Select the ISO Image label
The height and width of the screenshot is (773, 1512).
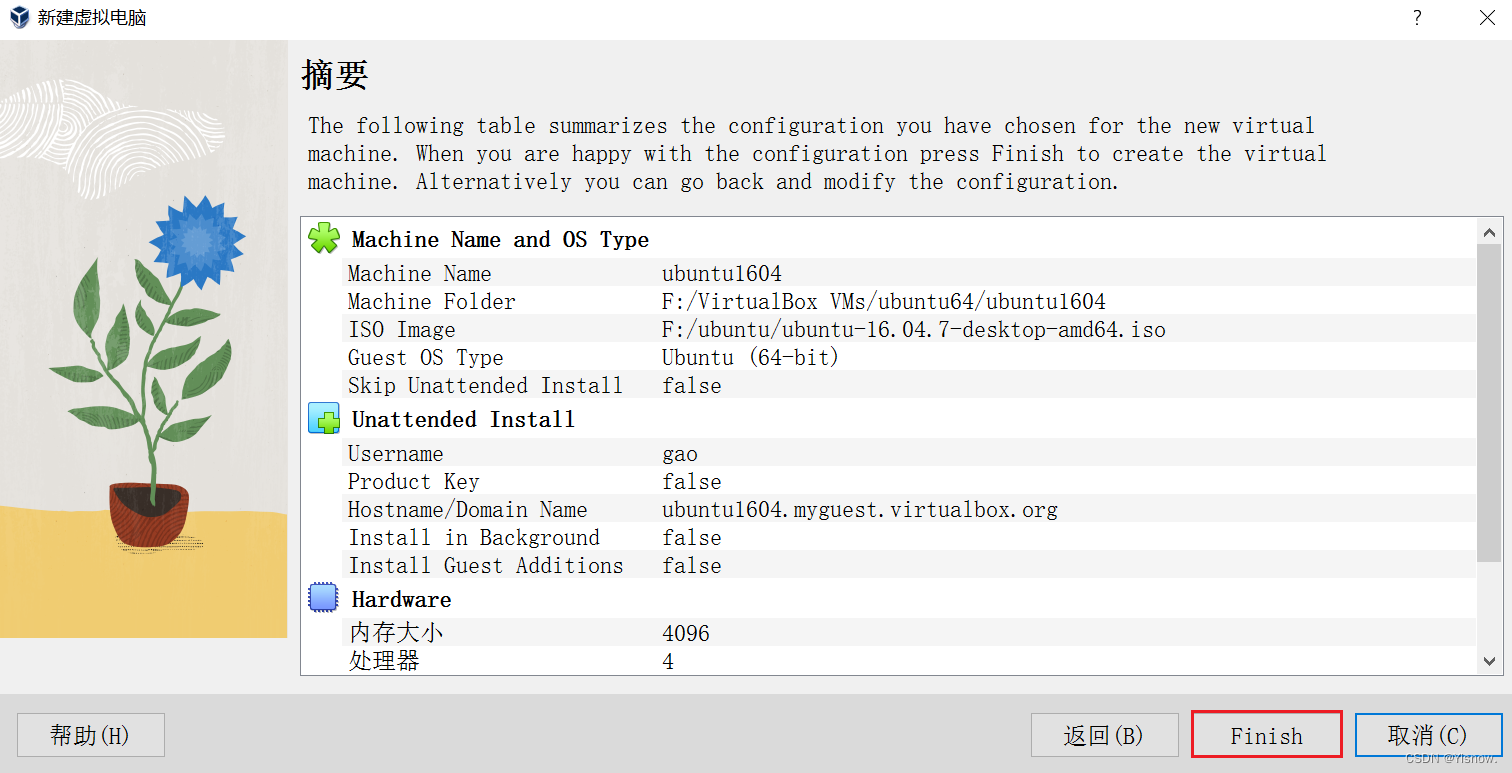point(401,330)
